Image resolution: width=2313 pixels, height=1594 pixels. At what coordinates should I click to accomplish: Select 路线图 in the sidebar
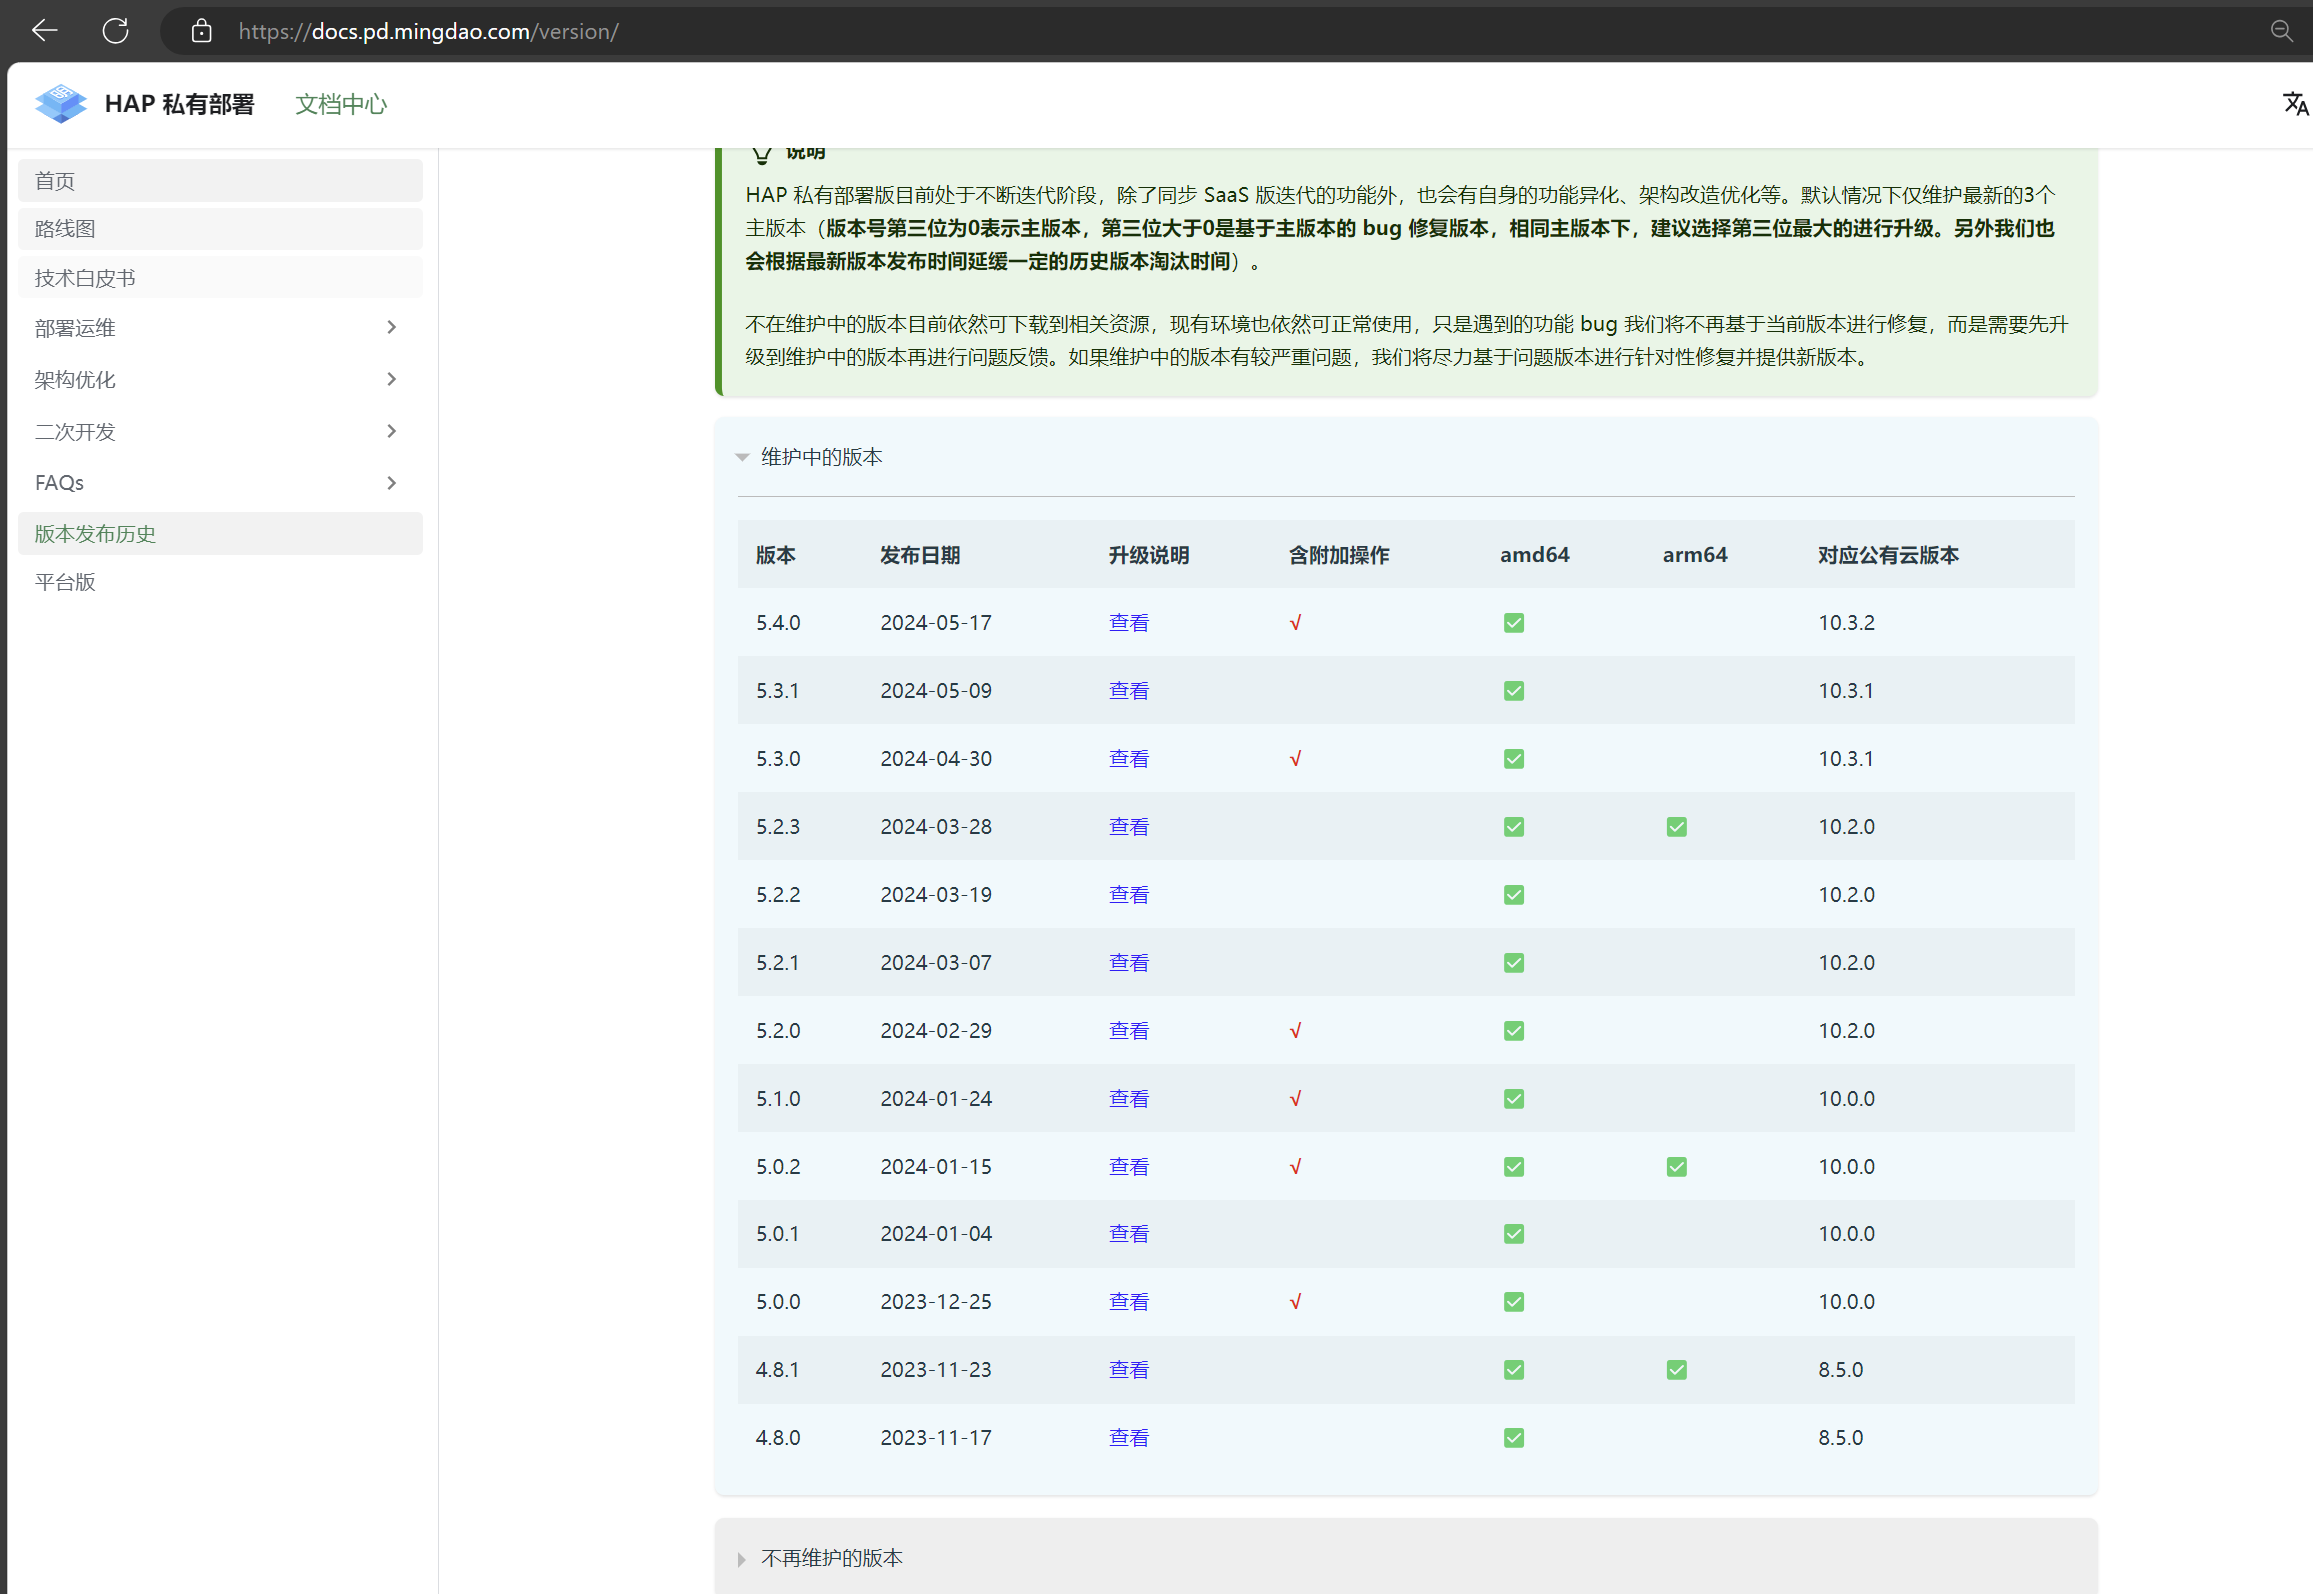tap(66, 229)
